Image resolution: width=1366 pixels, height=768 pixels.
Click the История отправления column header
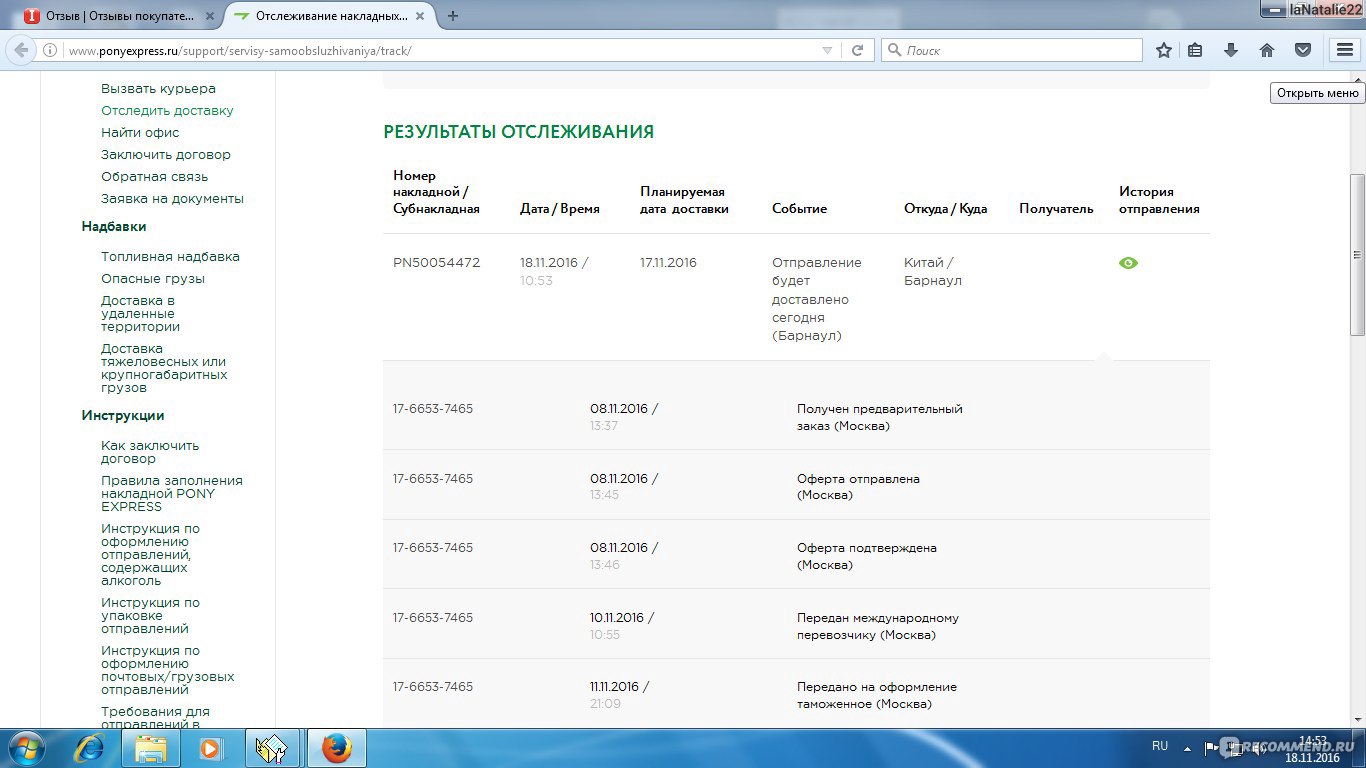[1159, 200]
